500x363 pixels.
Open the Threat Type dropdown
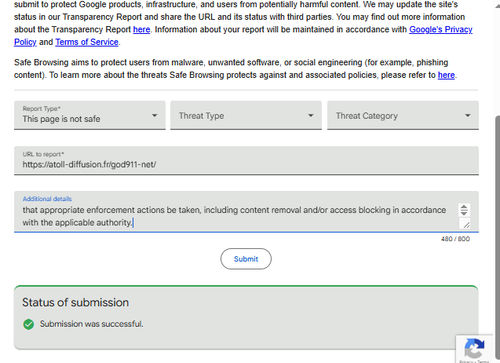click(x=246, y=115)
